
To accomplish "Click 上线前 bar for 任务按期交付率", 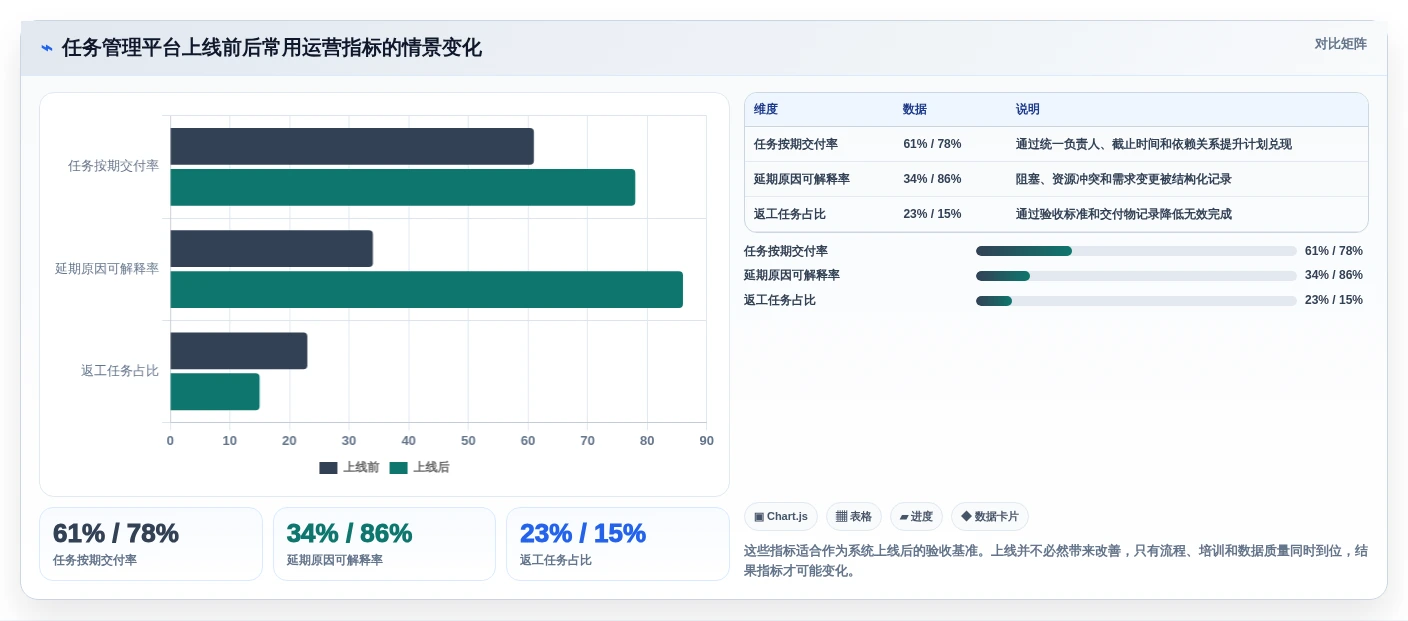I will [352, 146].
